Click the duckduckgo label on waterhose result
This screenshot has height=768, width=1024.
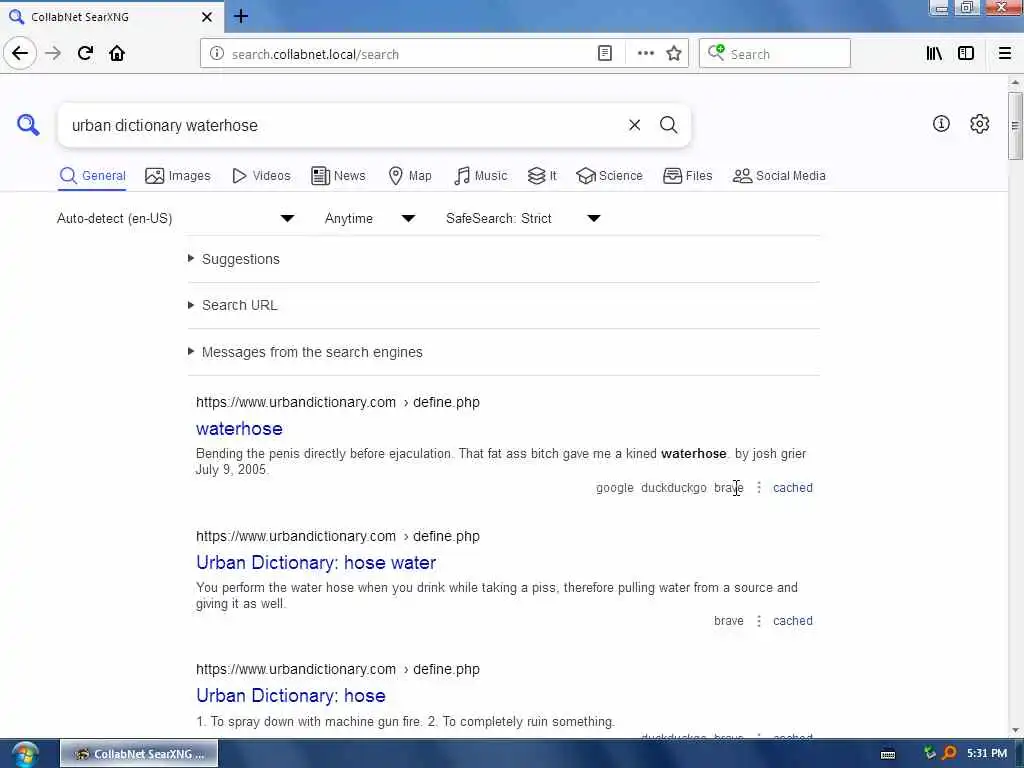pos(673,488)
